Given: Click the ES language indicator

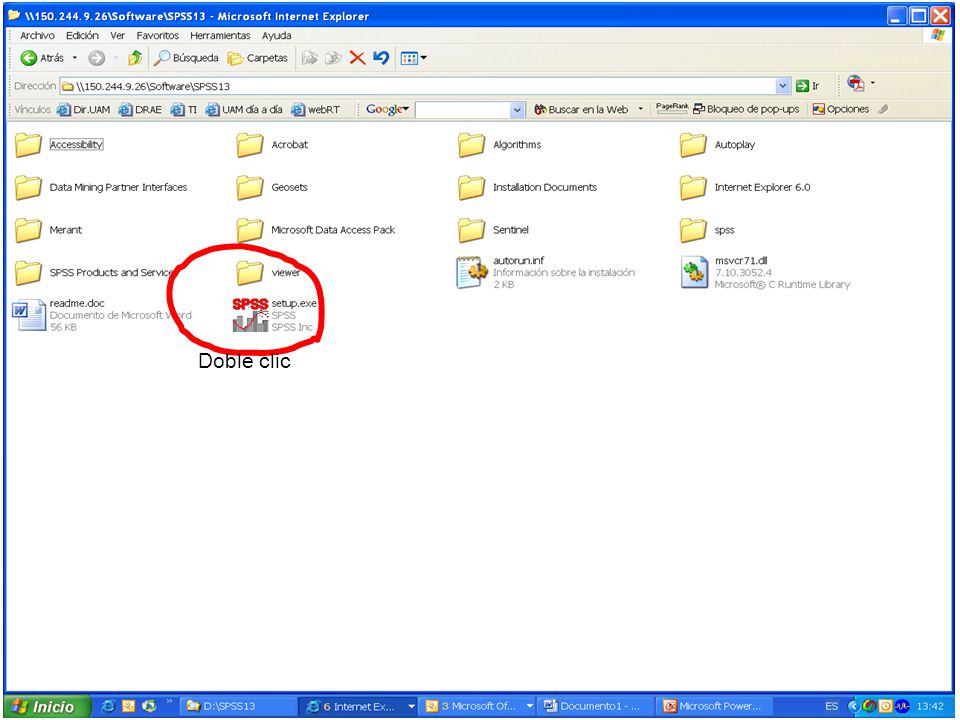Looking at the screenshot, I should (x=831, y=707).
